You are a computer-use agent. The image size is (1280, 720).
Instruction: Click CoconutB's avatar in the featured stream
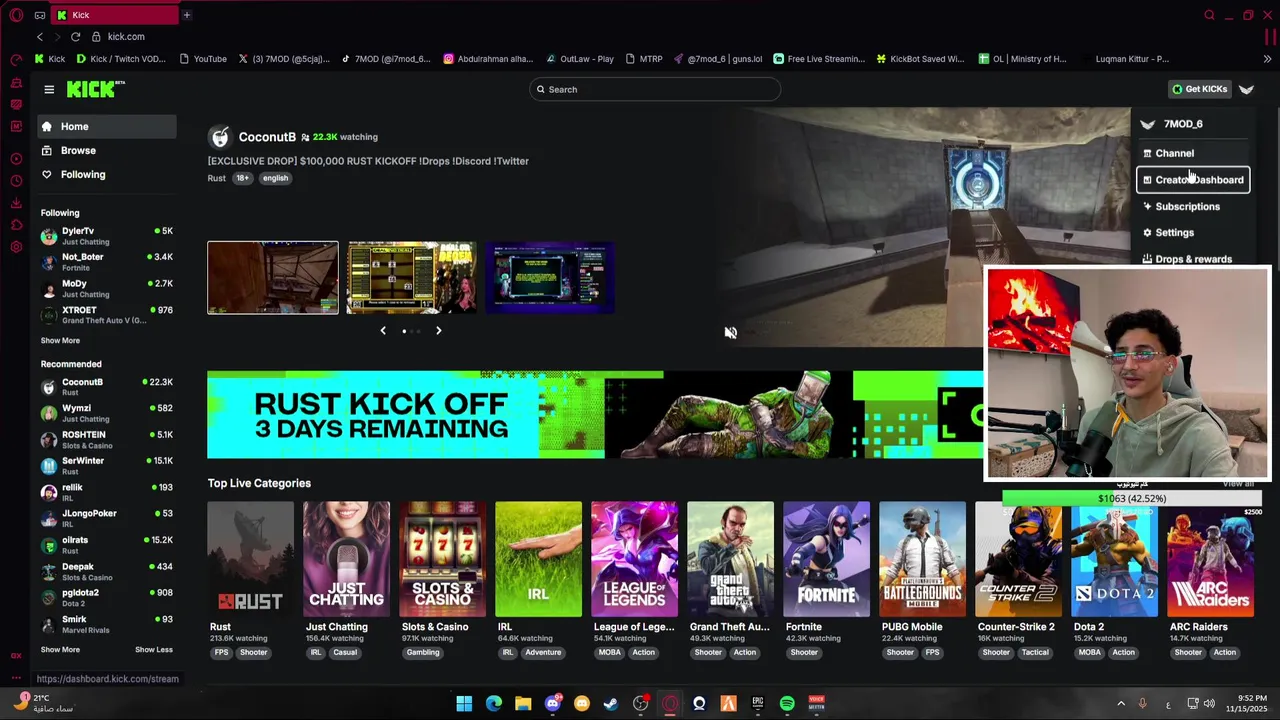click(220, 137)
